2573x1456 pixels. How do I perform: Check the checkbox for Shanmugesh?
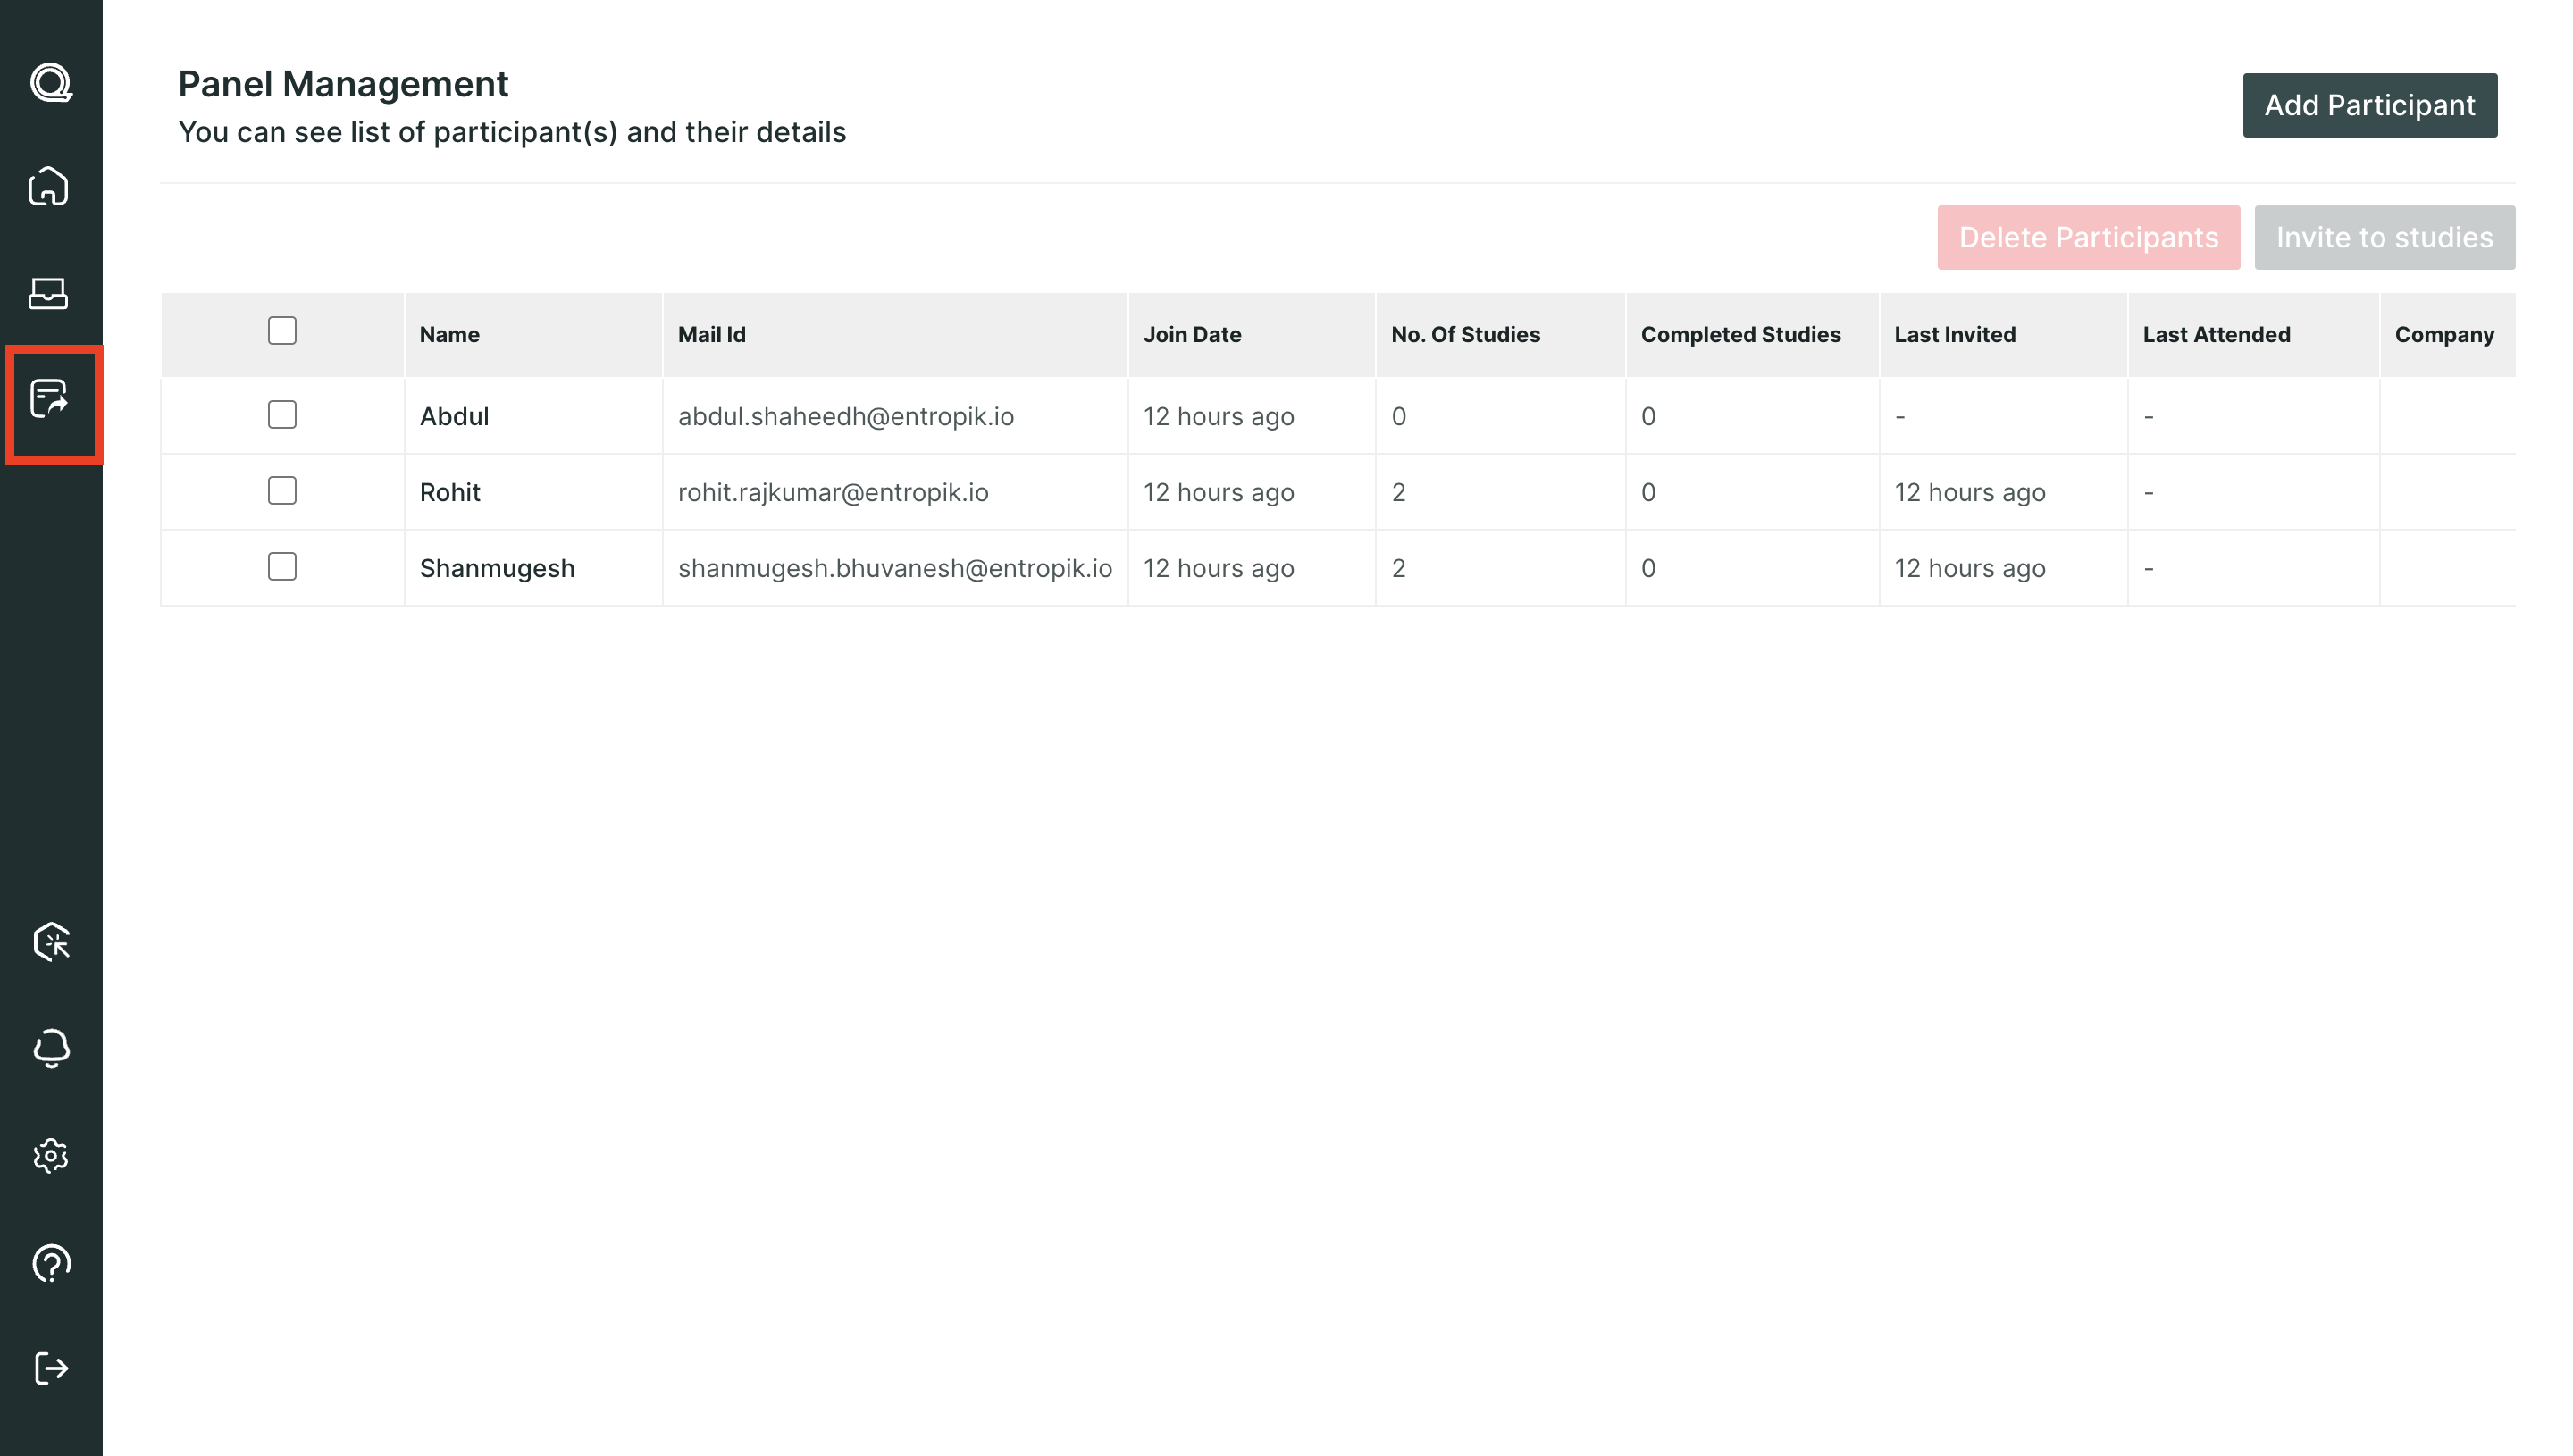pyautogui.click(x=282, y=567)
